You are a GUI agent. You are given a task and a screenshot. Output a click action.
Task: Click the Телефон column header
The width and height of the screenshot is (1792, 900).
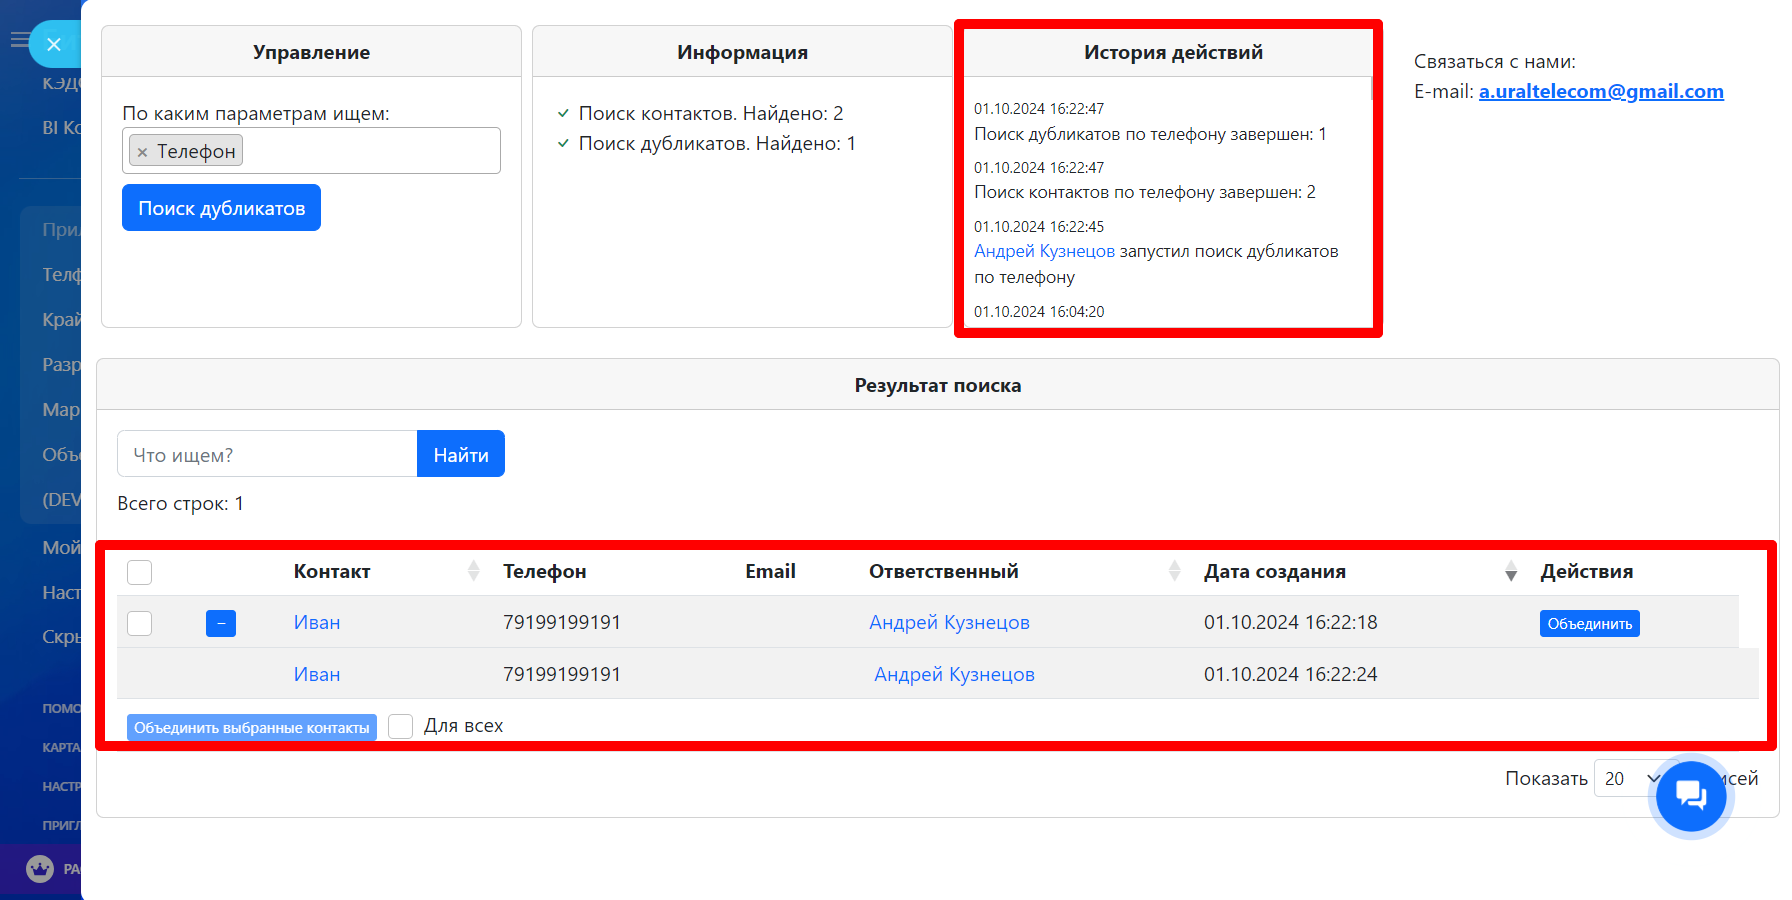tap(544, 571)
